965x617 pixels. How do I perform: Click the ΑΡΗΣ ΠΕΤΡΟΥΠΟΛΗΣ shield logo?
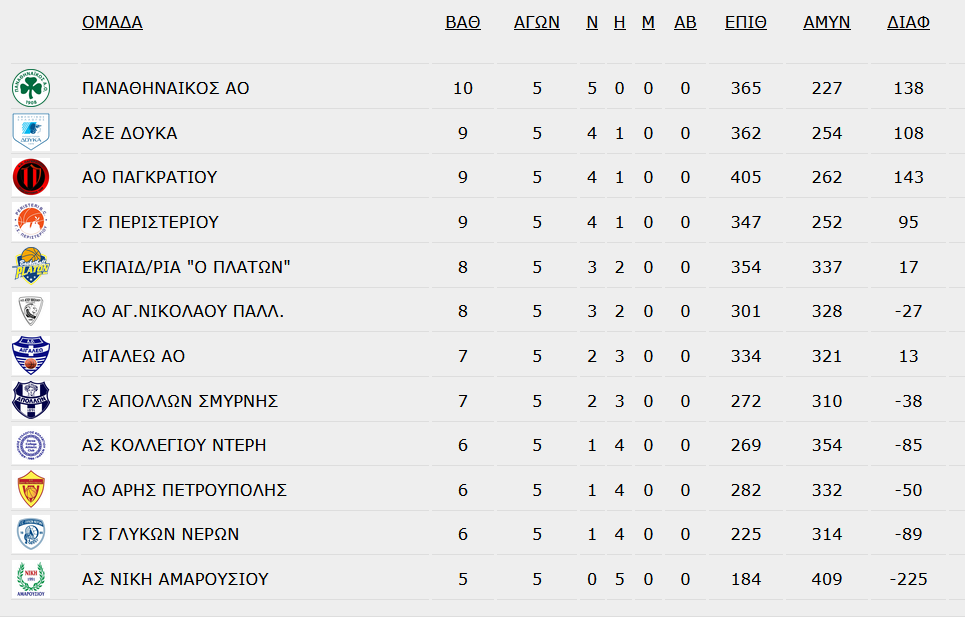(31, 490)
